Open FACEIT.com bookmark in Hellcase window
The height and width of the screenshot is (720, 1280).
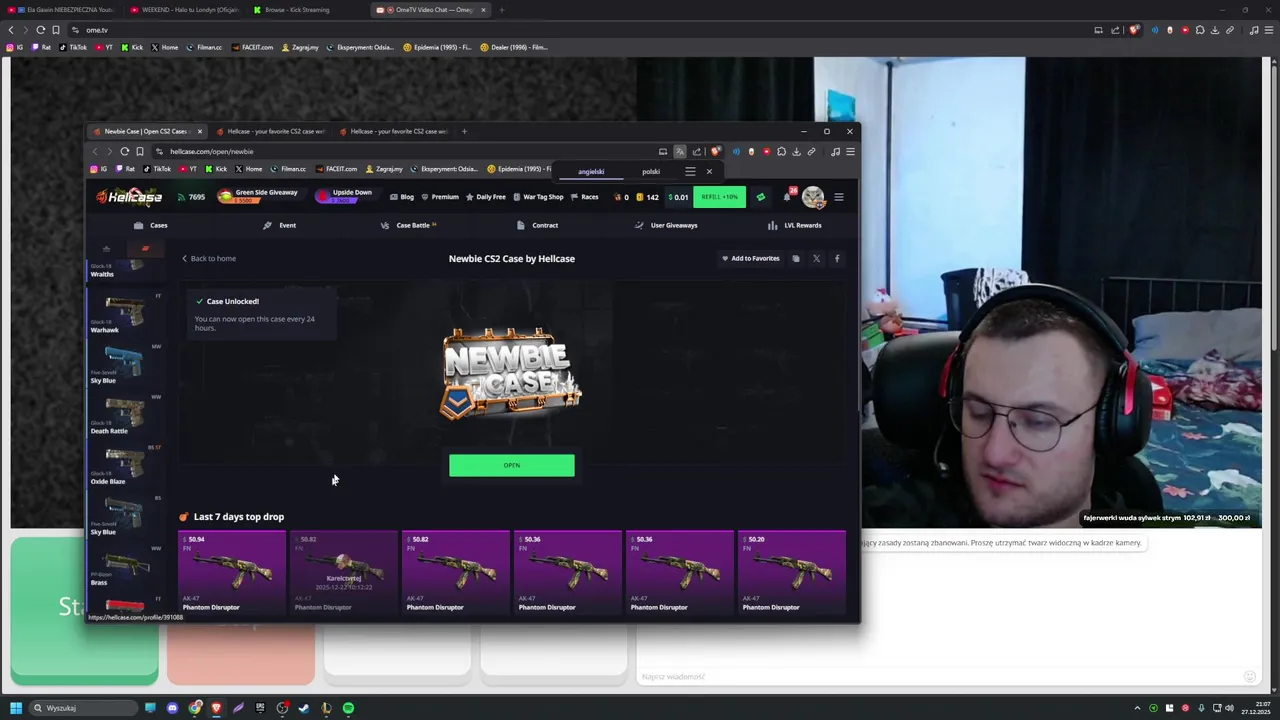tap(336, 169)
